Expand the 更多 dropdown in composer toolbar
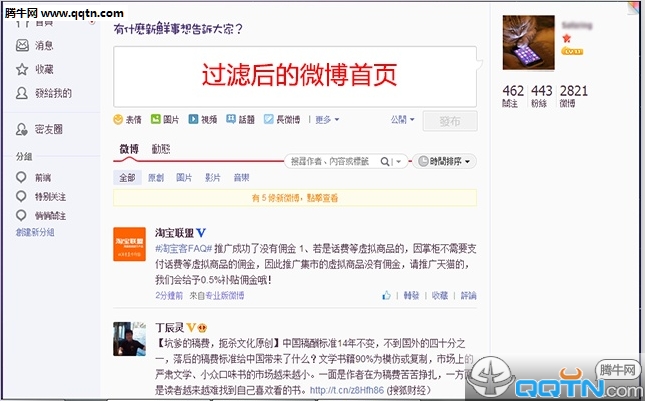This screenshot has width=645, height=401. (x=327, y=120)
